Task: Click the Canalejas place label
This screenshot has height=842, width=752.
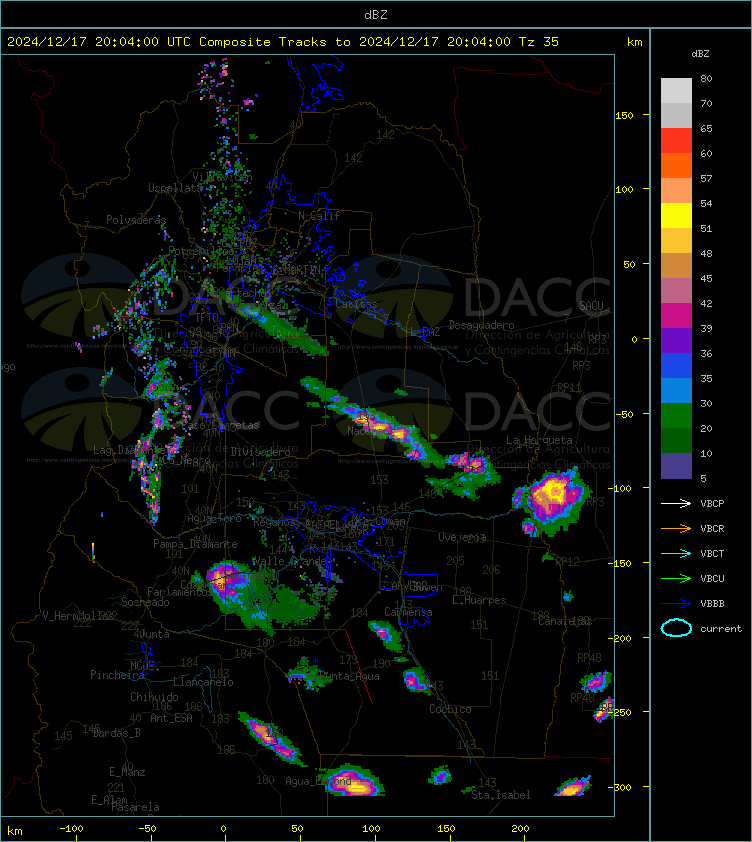Action: (x=565, y=621)
